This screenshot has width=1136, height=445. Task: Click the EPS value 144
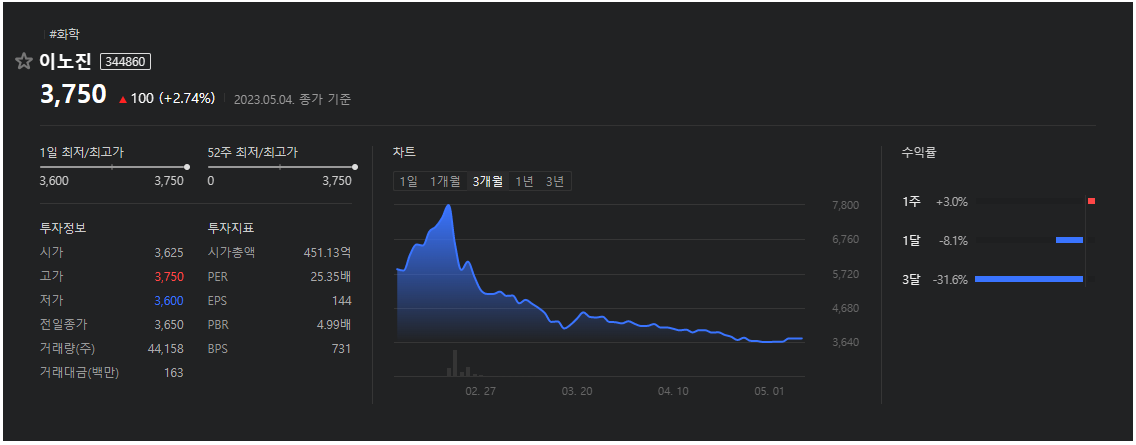[341, 301]
